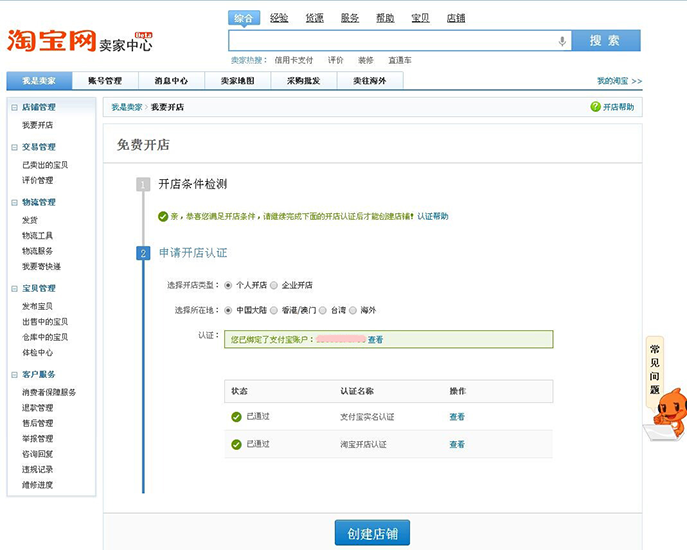The height and width of the screenshot is (550, 687).
Task: Click hot search term 评价
Action: [x=336, y=60]
